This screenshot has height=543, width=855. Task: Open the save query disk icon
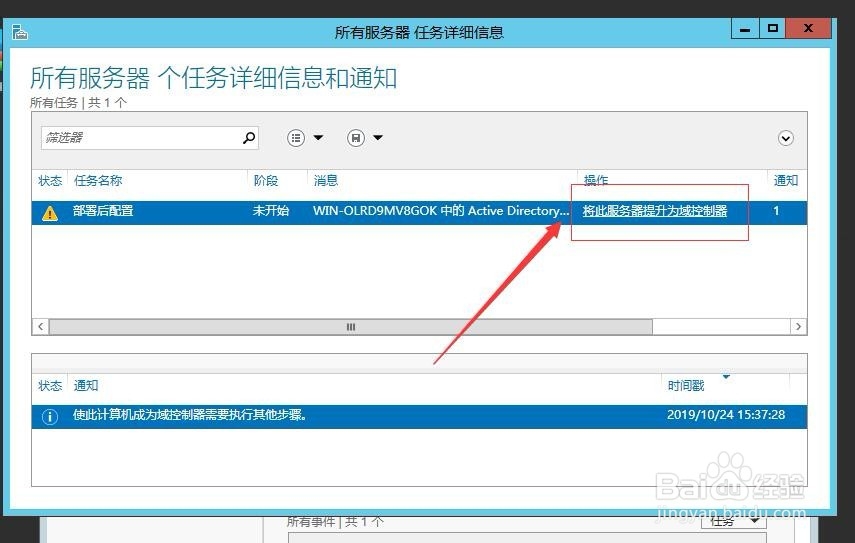tap(356, 138)
